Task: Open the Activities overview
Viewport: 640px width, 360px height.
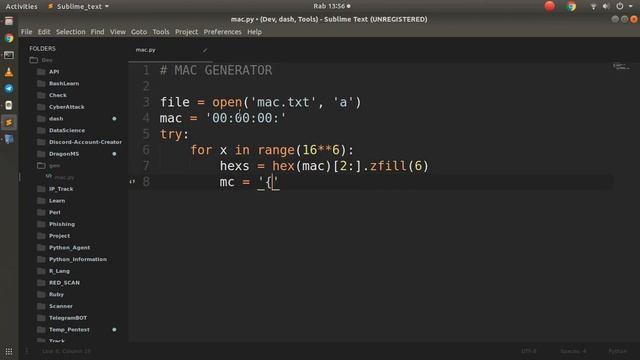Action: click(21, 7)
